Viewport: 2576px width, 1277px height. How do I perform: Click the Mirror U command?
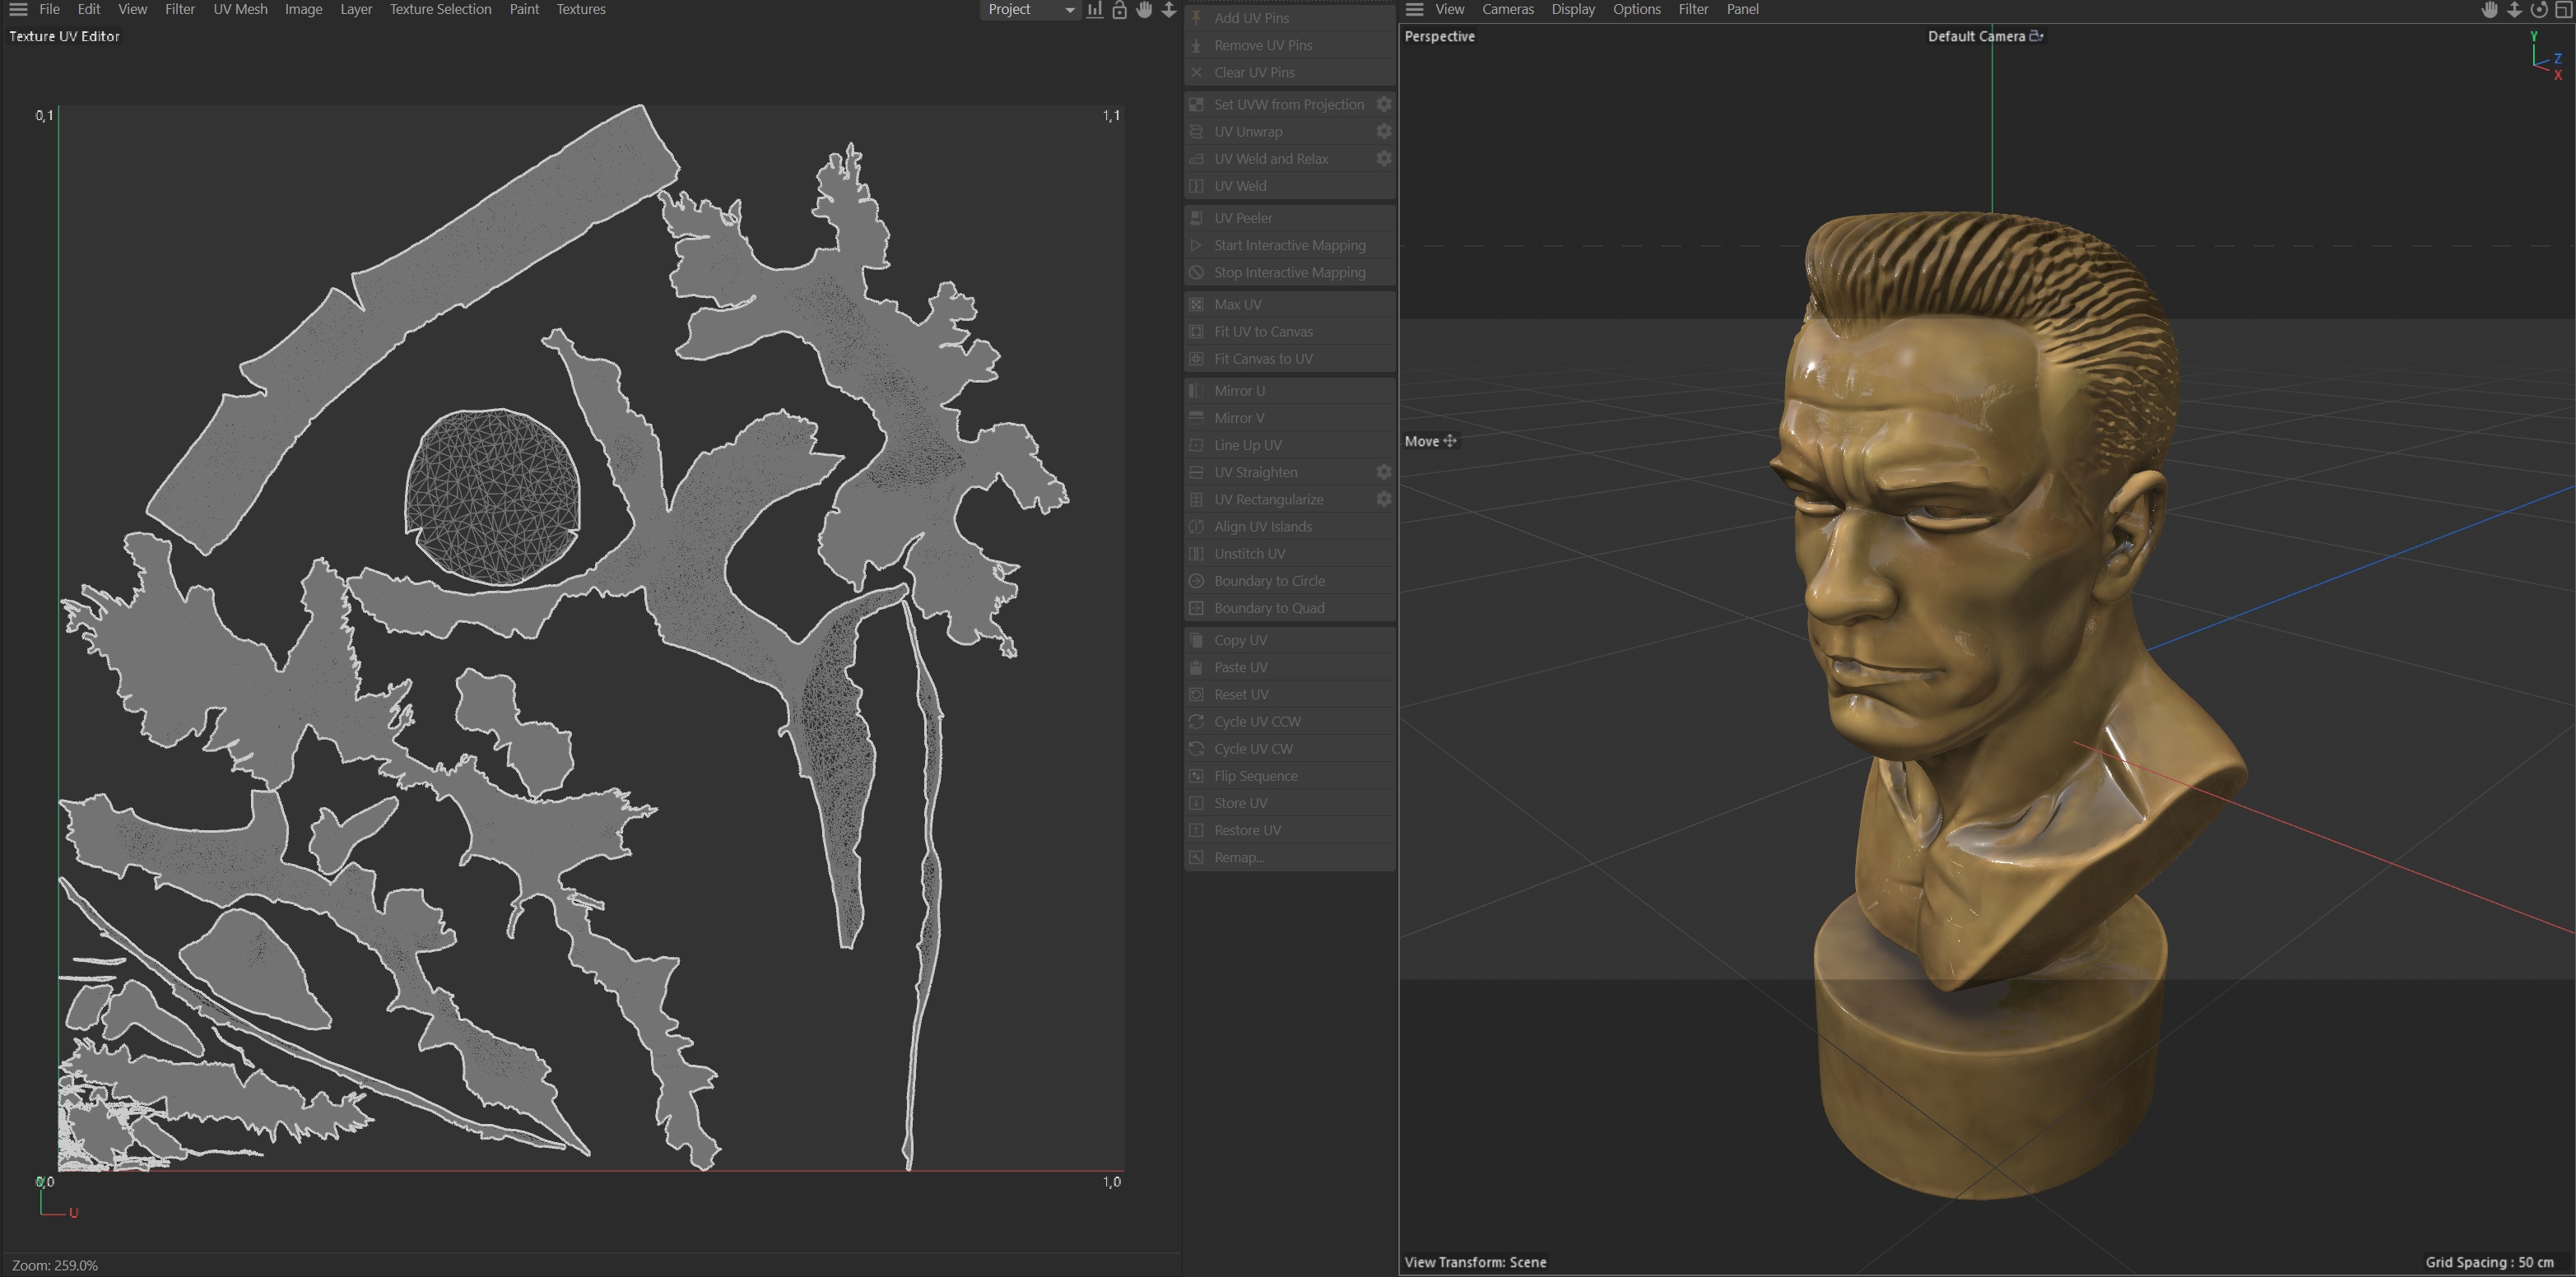(1239, 391)
